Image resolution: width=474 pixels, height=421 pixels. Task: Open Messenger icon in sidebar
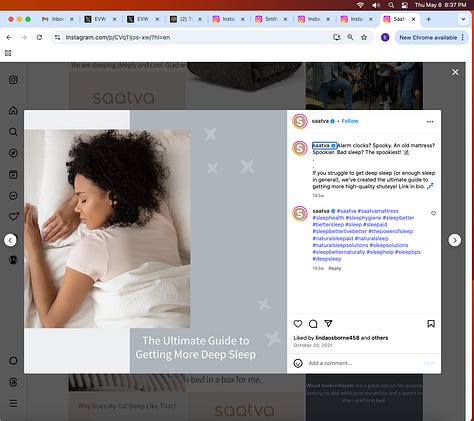[x=13, y=196]
